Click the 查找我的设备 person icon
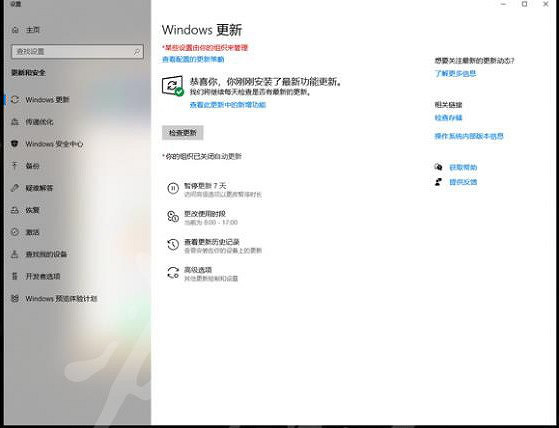This screenshot has width=559, height=428. tap(15, 254)
